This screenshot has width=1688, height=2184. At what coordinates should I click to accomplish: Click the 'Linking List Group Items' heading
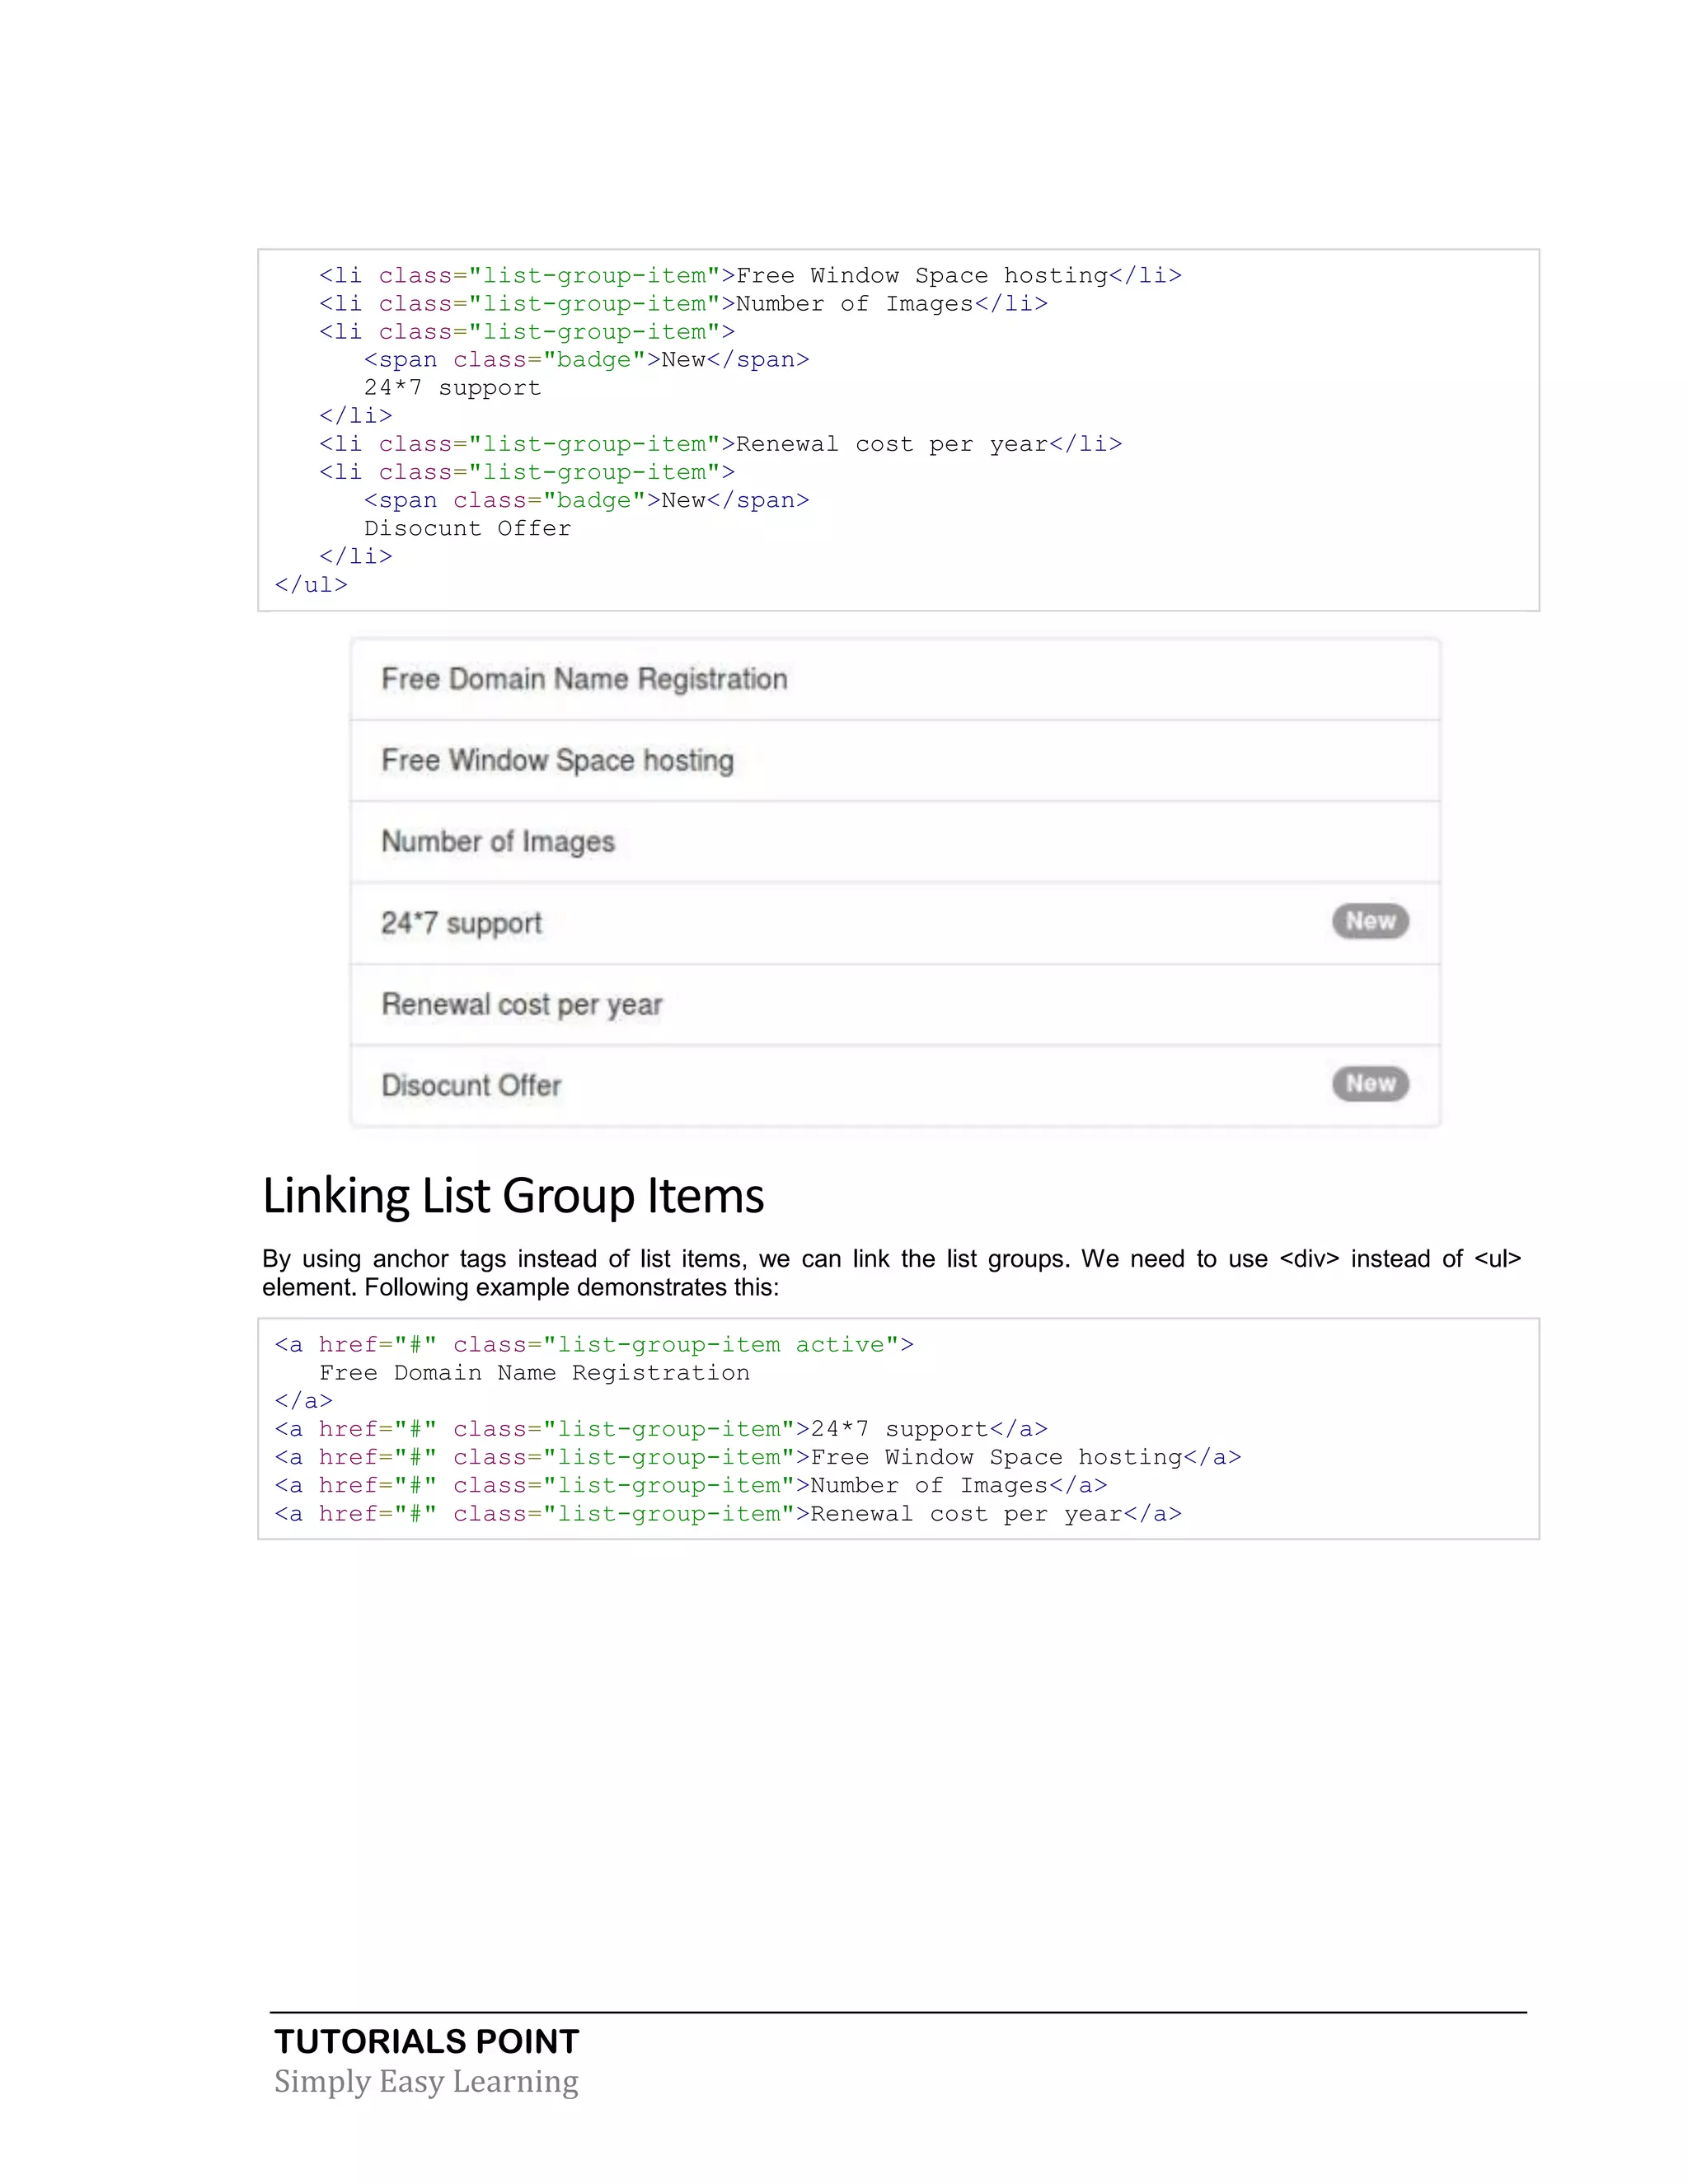[513, 1196]
